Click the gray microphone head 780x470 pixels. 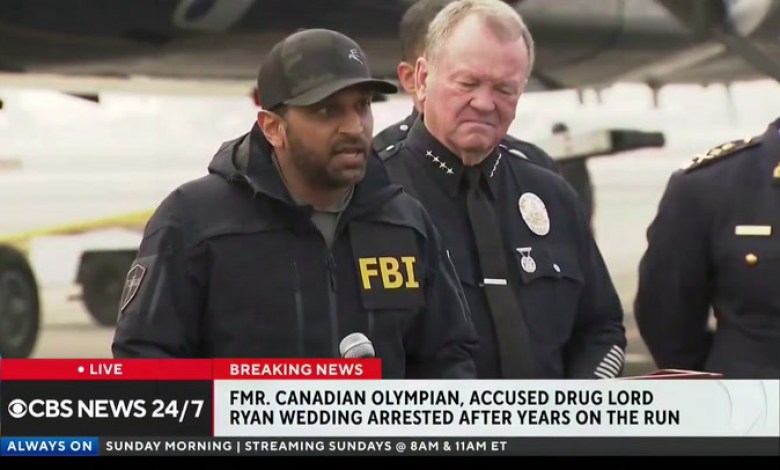coord(357,346)
